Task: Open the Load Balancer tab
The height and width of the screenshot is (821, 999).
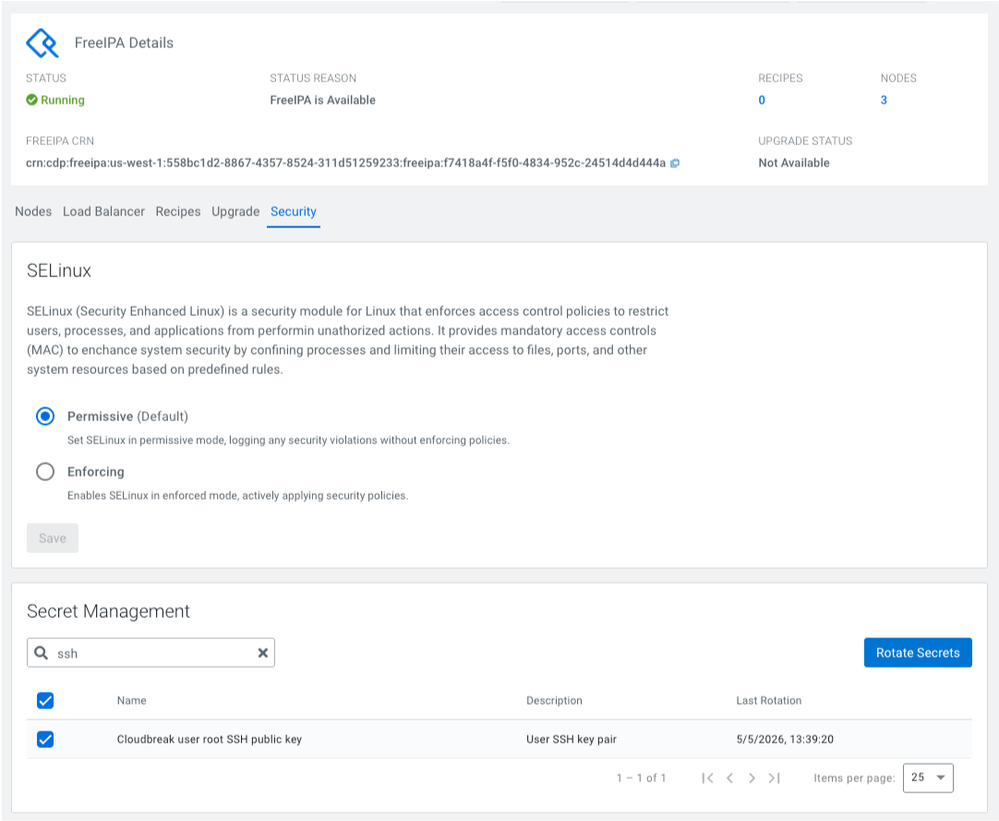Action: tap(104, 211)
